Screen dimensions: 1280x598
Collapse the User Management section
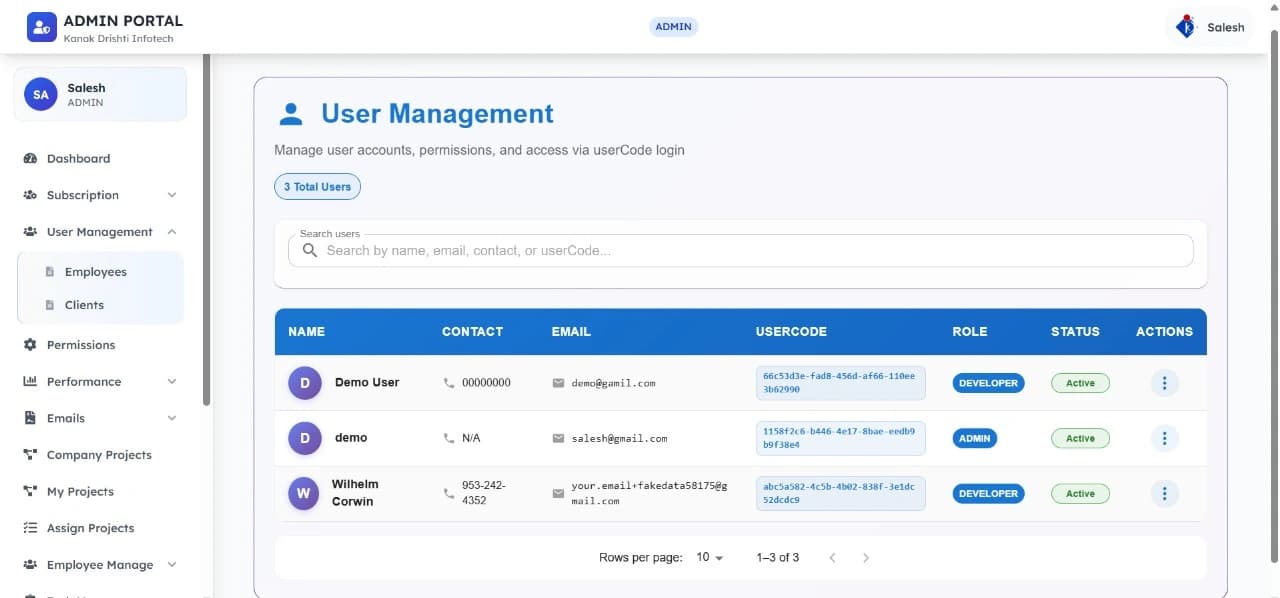[172, 232]
